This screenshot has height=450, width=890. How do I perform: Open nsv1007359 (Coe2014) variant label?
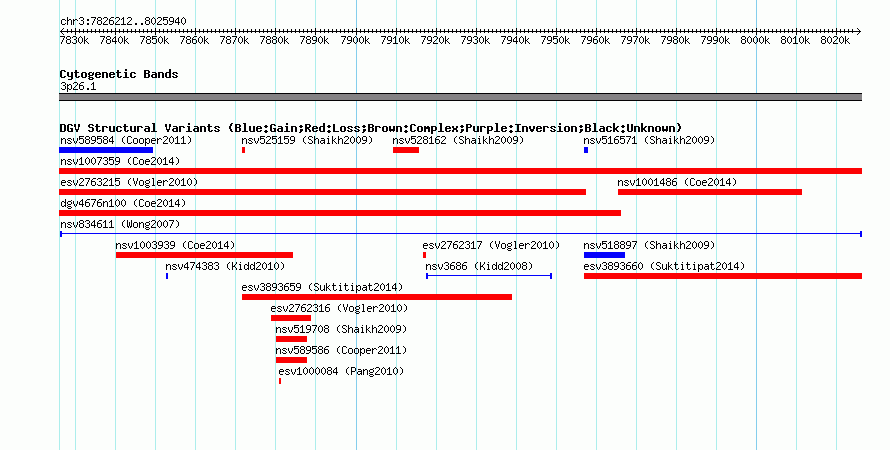tap(120, 161)
